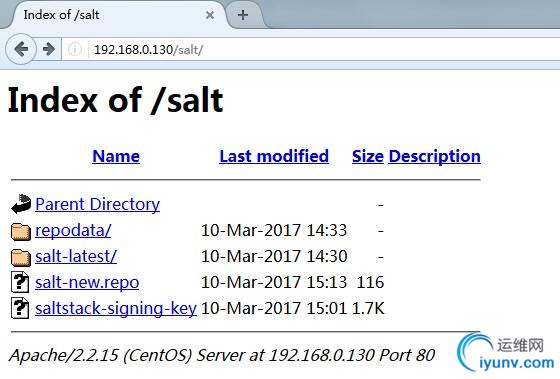Select the salt-latest folder icon

(20, 258)
